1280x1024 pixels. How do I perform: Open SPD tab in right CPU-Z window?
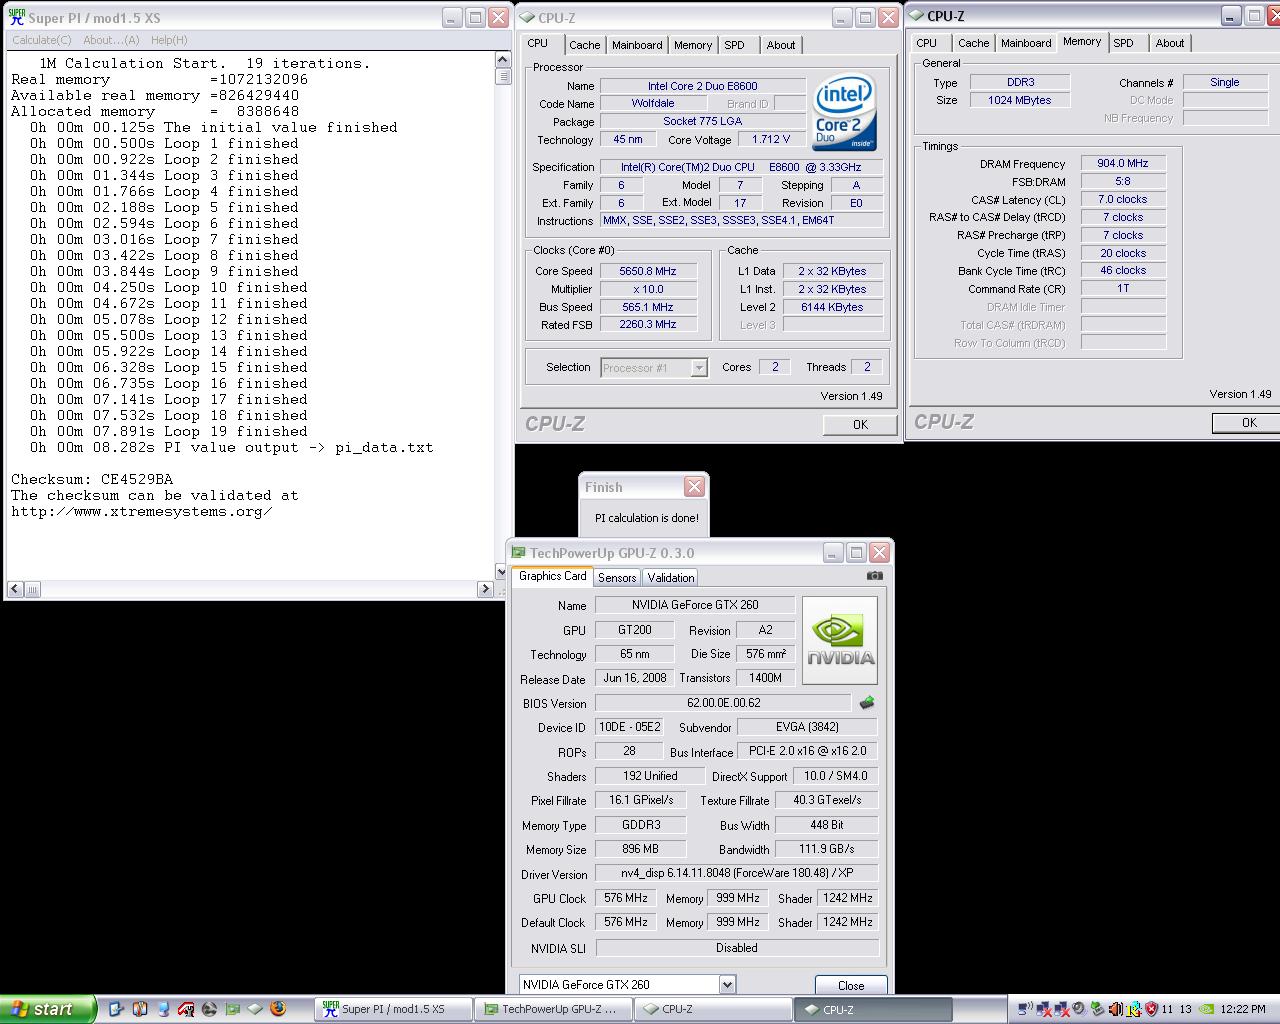coord(1124,43)
